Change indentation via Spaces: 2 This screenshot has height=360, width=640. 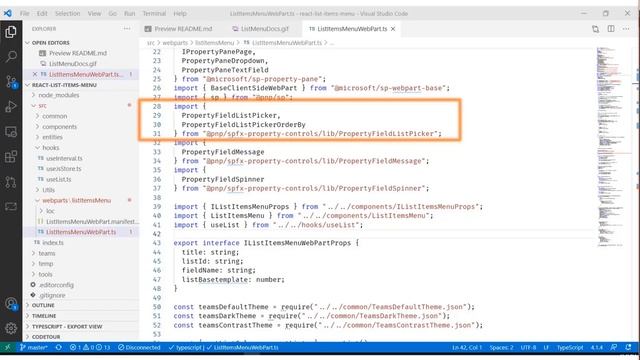coord(501,347)
